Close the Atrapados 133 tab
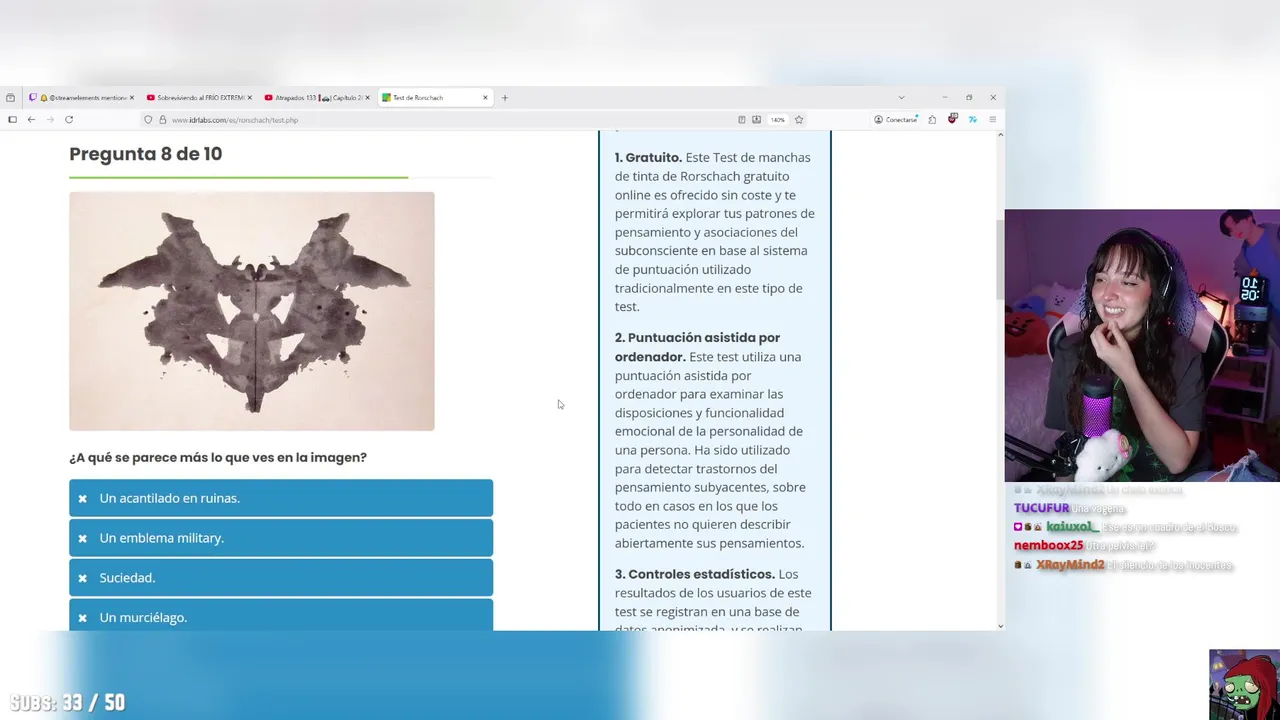Image resolution: width=1280 pixels, height=720 pixels. pyautogui.click(x=367, y=98)
